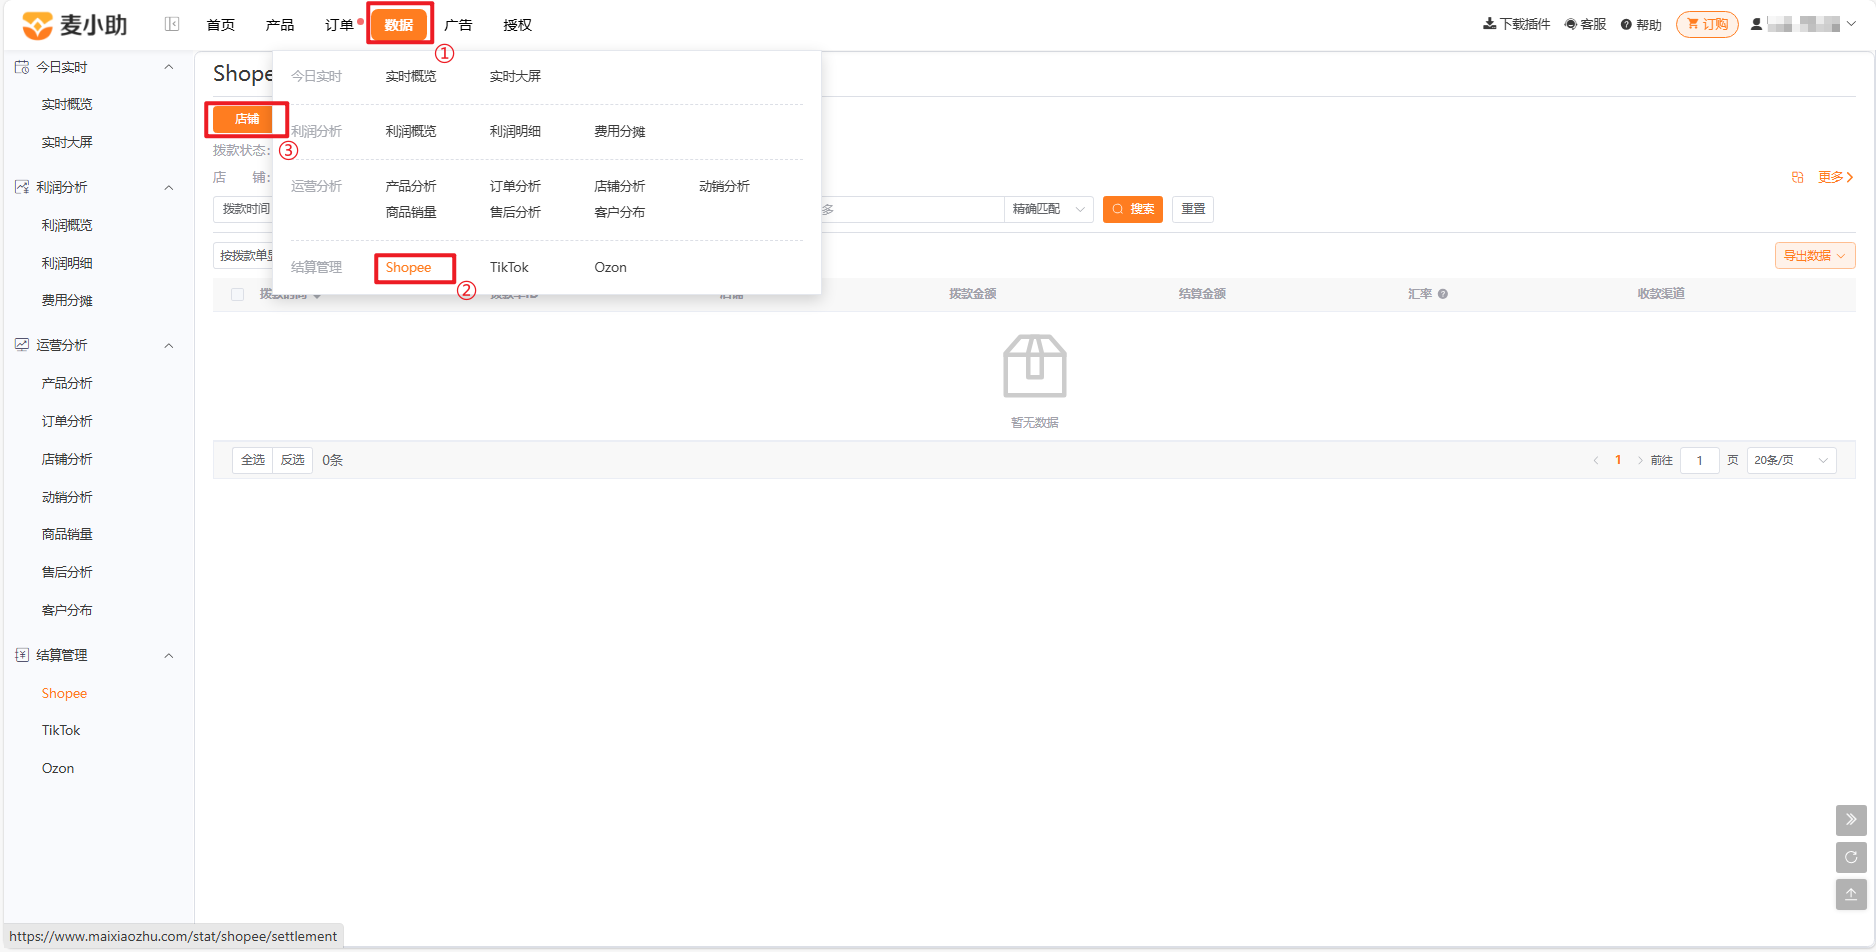This screenshot has width=1876, height=952.
Task: Click the refresh floating button
Action: [1851, 857]
